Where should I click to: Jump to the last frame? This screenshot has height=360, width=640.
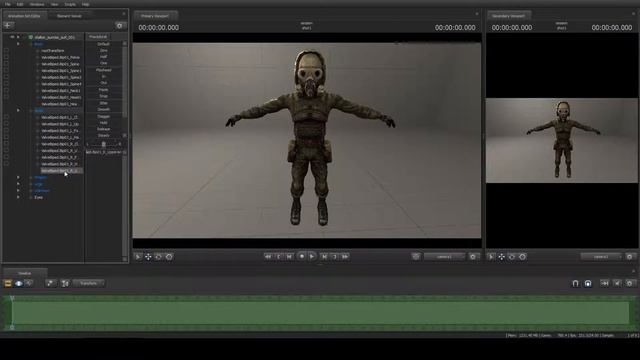[x=345, y=257]
